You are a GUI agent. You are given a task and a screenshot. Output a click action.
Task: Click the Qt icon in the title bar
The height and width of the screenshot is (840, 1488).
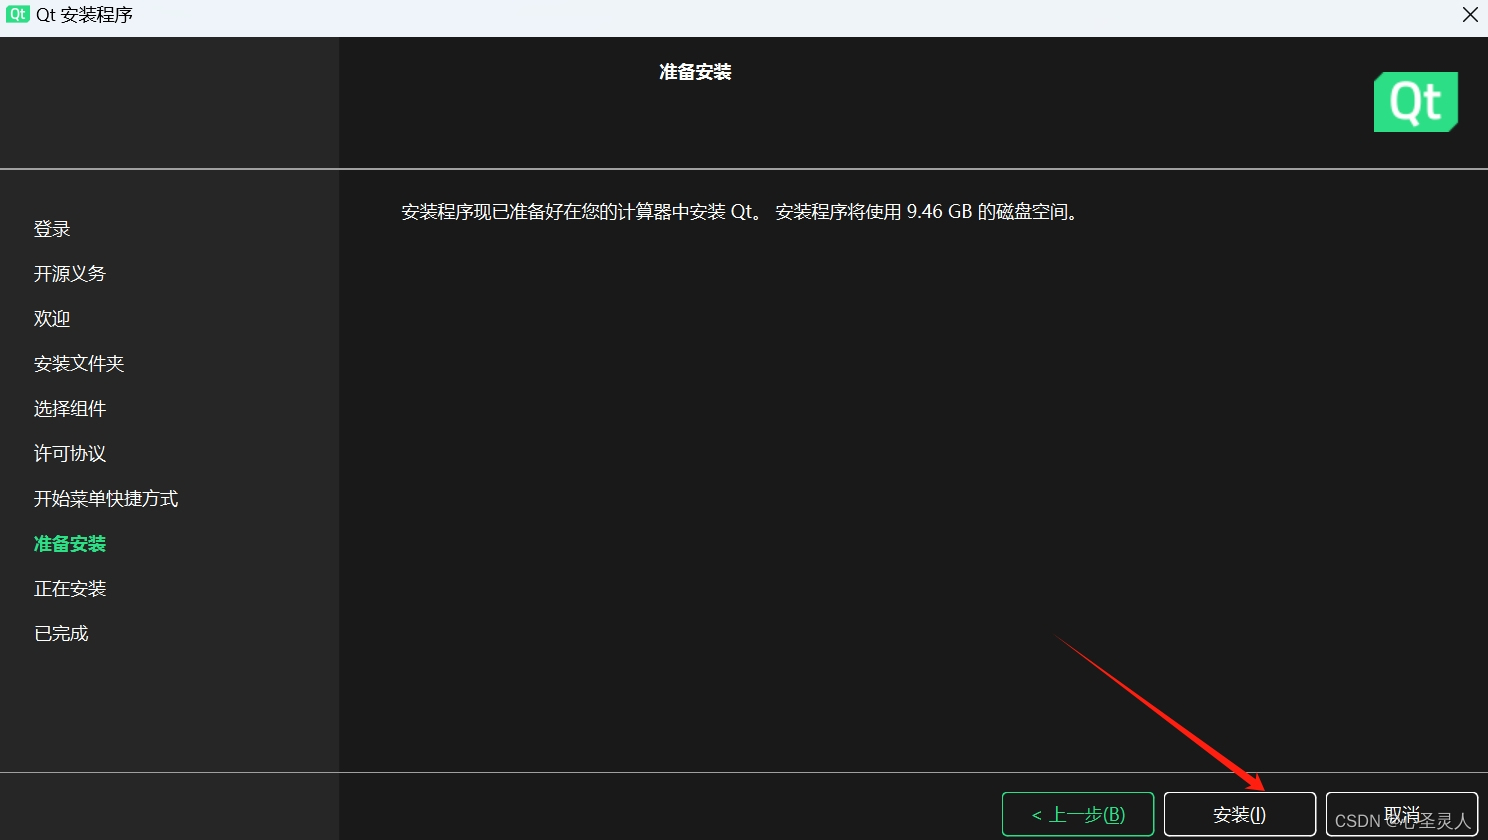(17, 14)
